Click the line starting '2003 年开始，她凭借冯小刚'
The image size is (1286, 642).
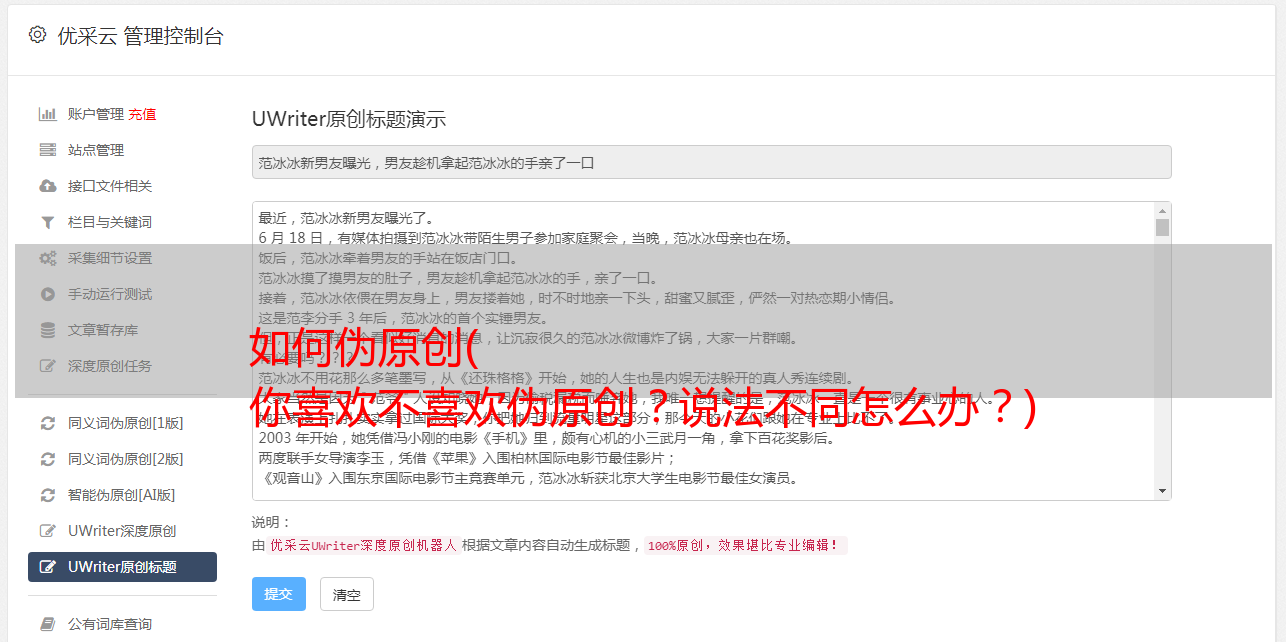tap(548, 438)
